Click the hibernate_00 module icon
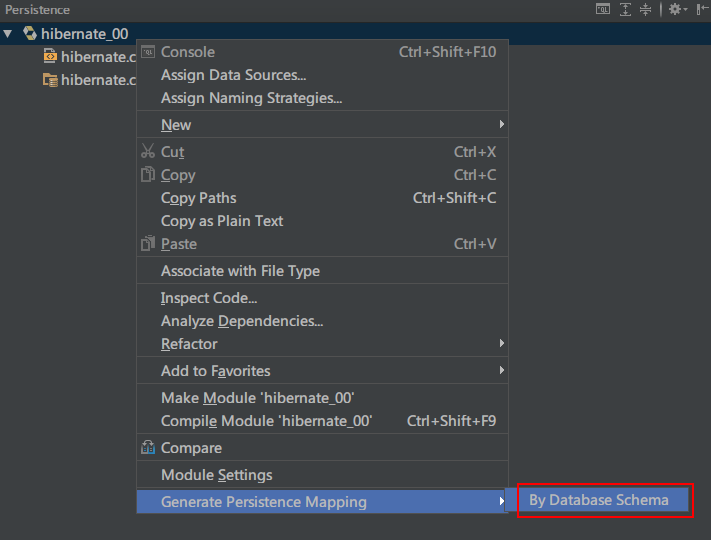Viewport: 711px width, 540px height. pyautogui.click(x=30, y=33)
